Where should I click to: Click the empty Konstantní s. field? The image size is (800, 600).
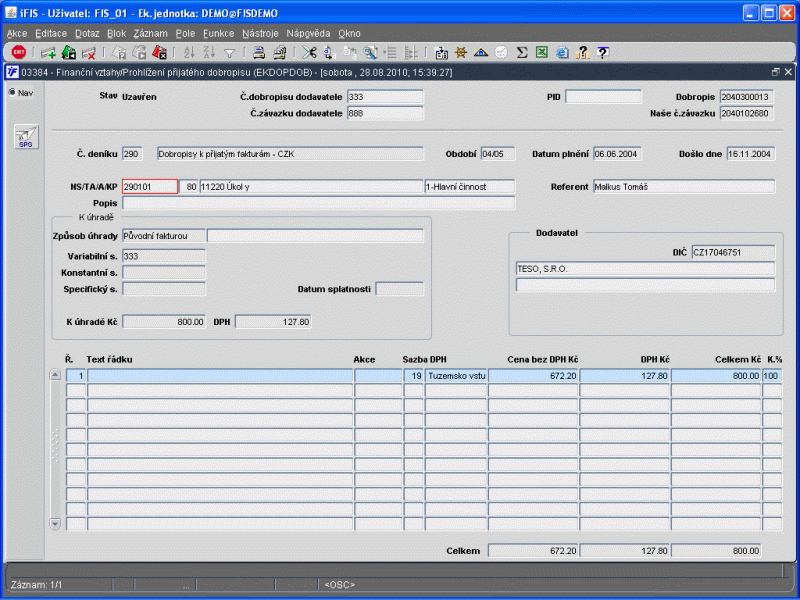pos(164,272)
